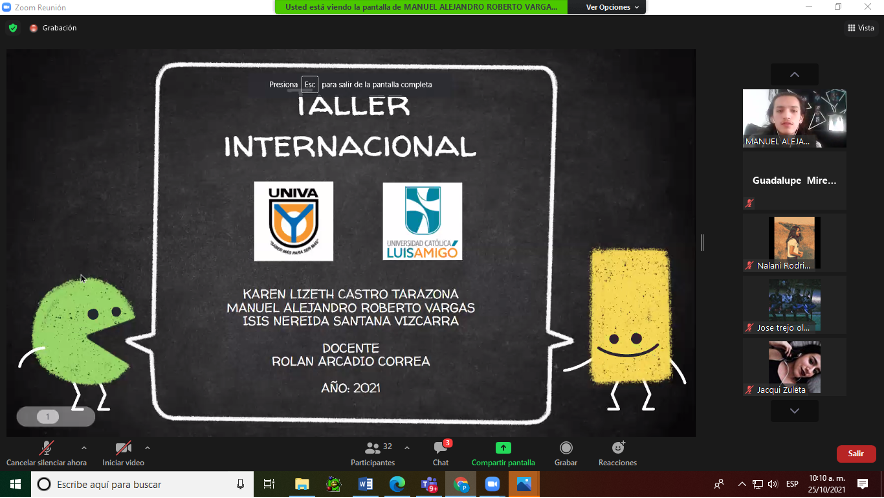Image resolution: width=884 pixels, height=498 pixels.
Task: Expand participants options arrow
Action: click(x=407, y=448)
